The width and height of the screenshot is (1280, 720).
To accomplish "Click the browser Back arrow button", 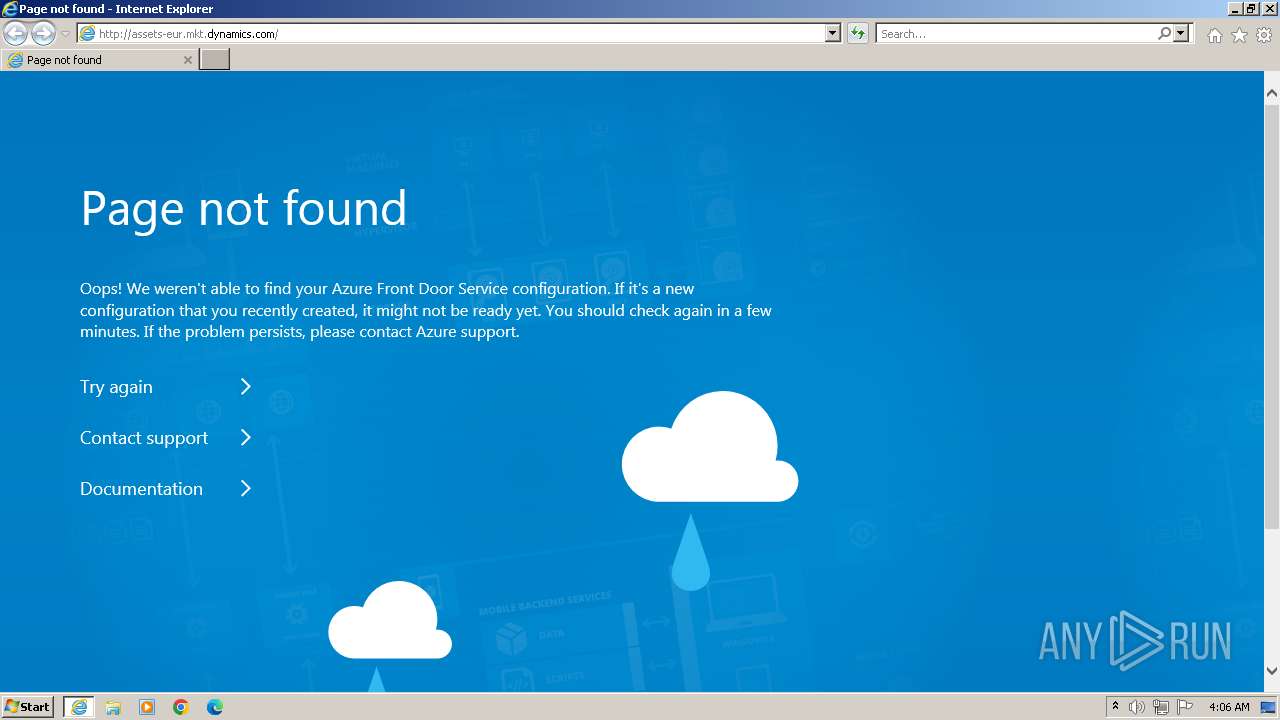I will pos(15,34).
